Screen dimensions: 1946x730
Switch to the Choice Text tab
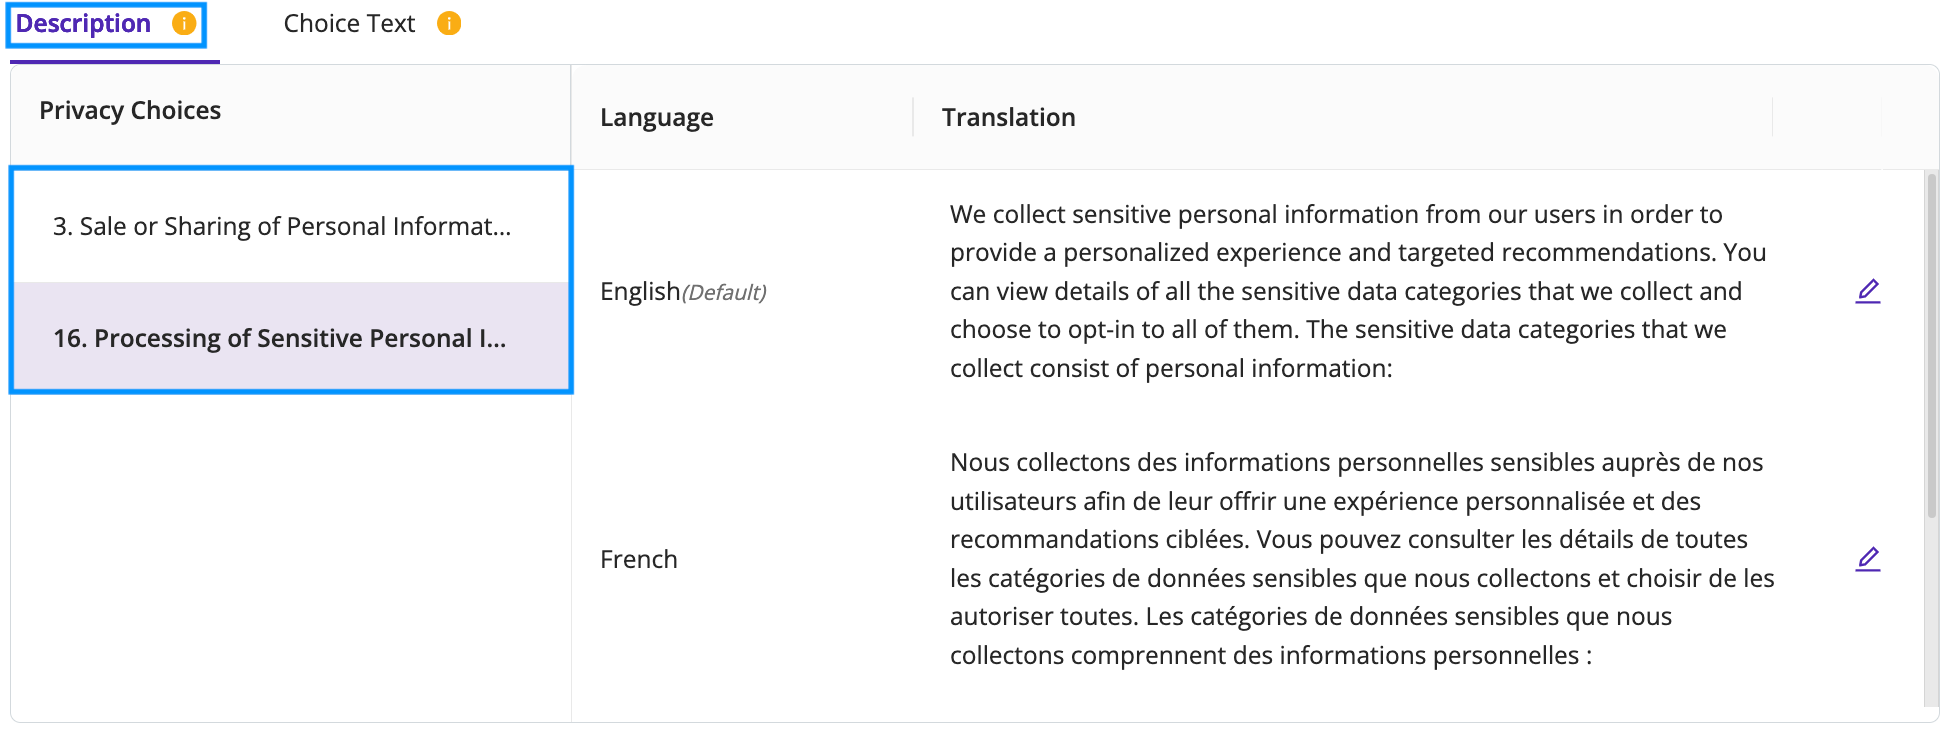pyautogui.click(x=349, y=23)
